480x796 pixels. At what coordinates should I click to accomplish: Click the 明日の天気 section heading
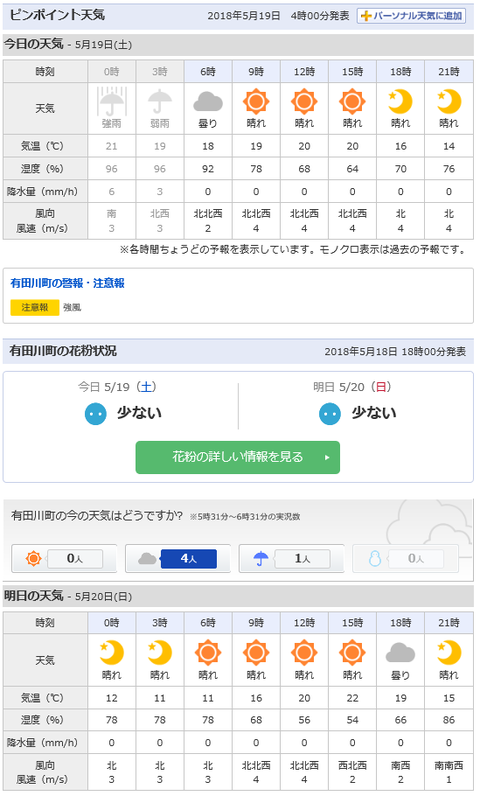pos(33,595)
